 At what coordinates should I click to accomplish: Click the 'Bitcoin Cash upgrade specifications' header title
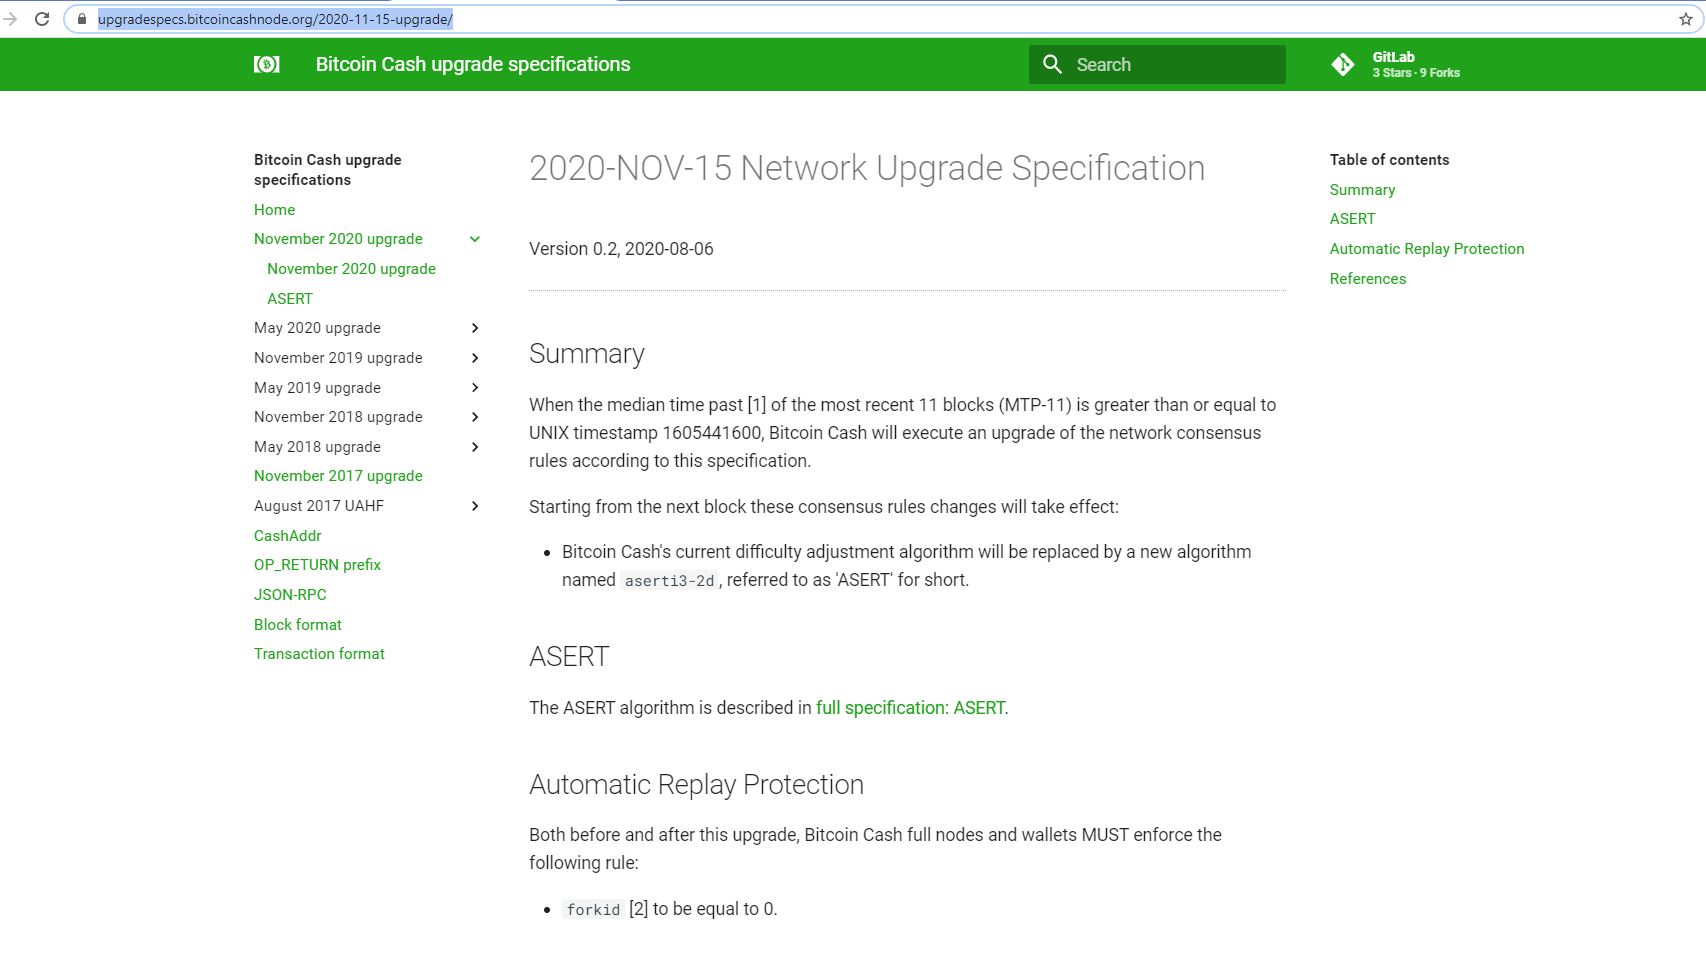pos(473,64)
